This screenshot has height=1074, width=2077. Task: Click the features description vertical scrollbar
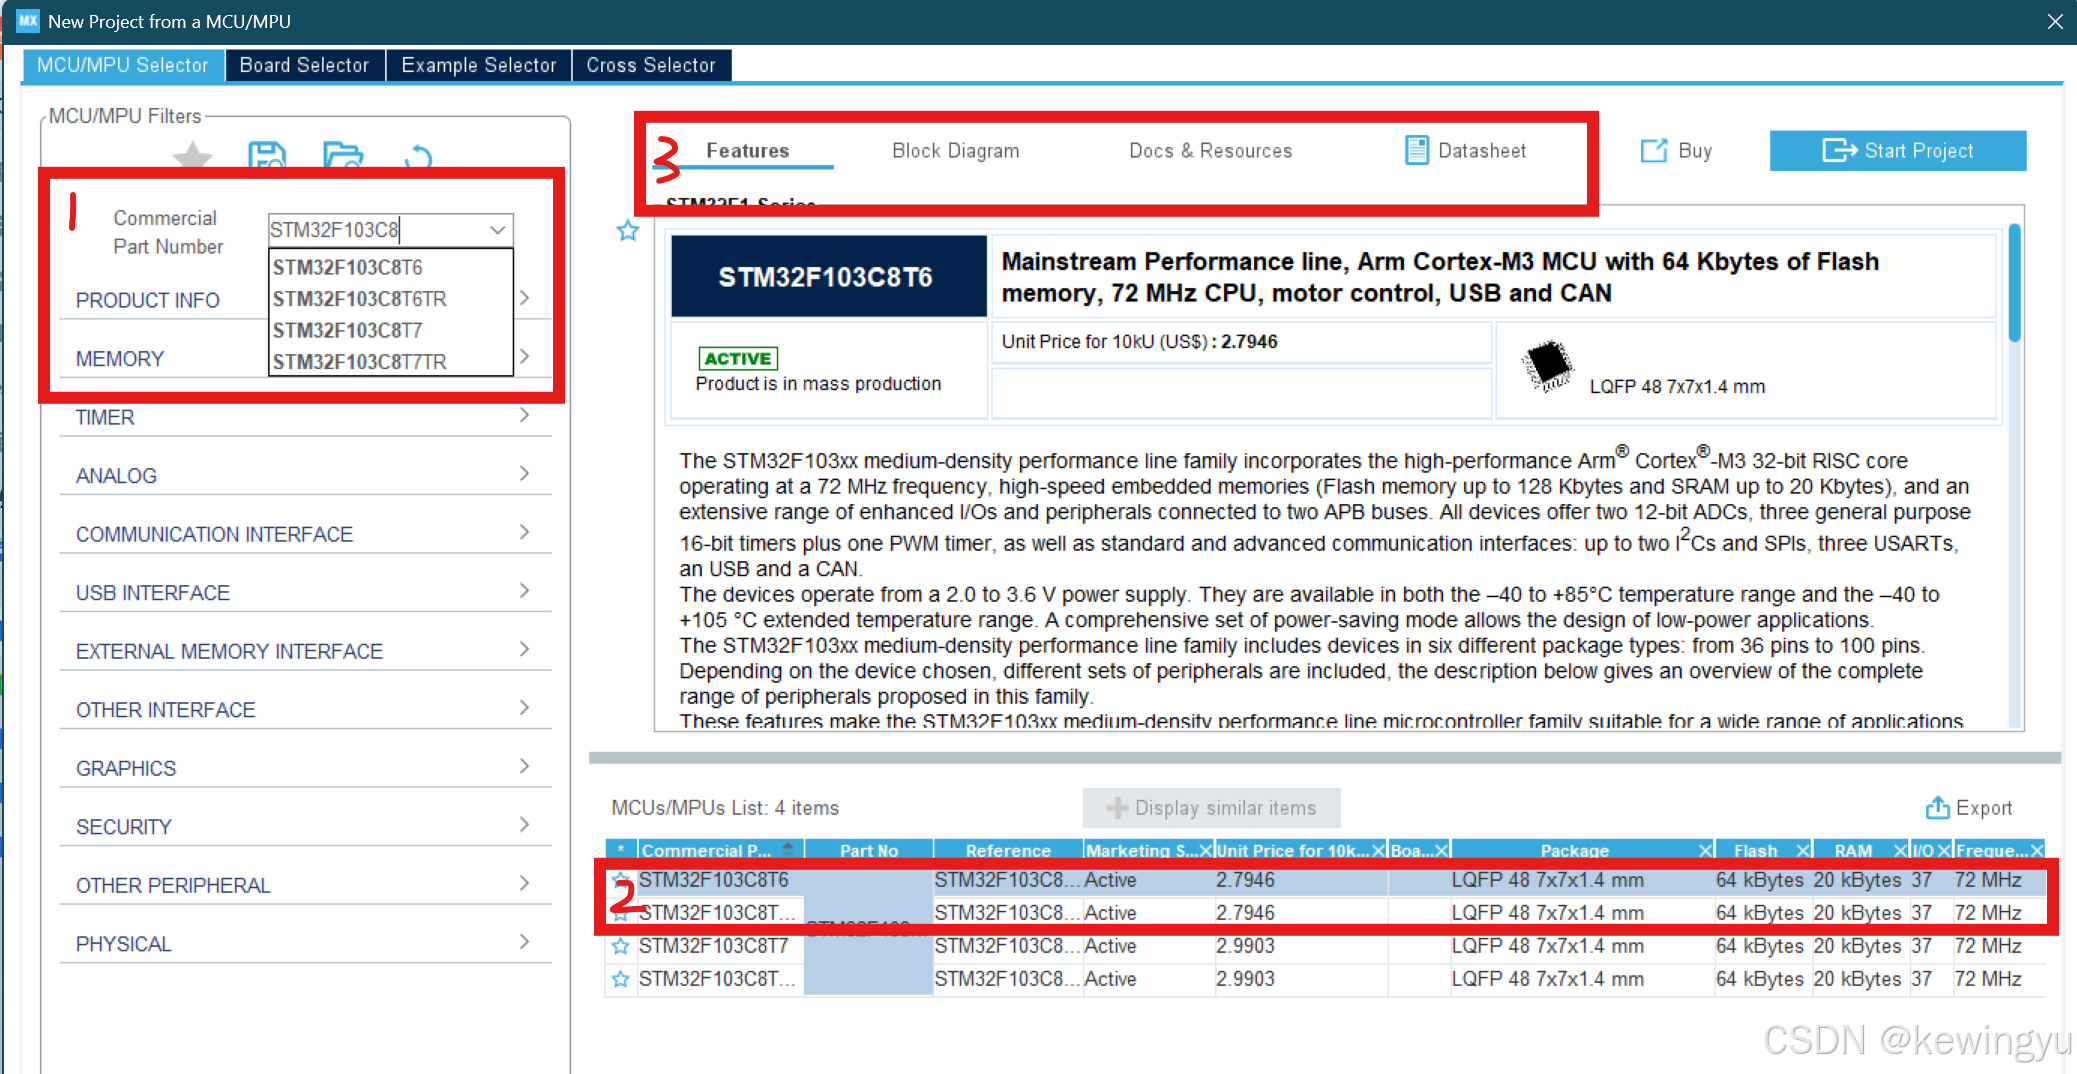pos(2015,283)
